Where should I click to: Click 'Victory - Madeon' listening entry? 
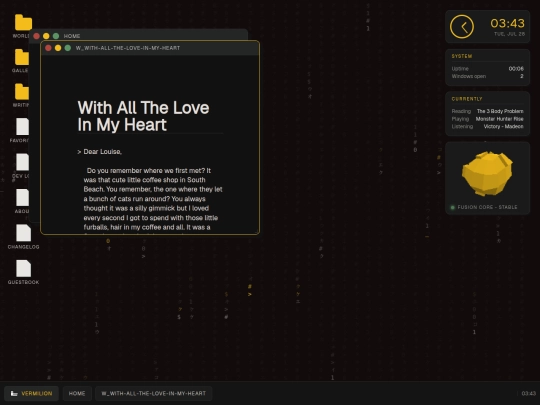point(503,126)
